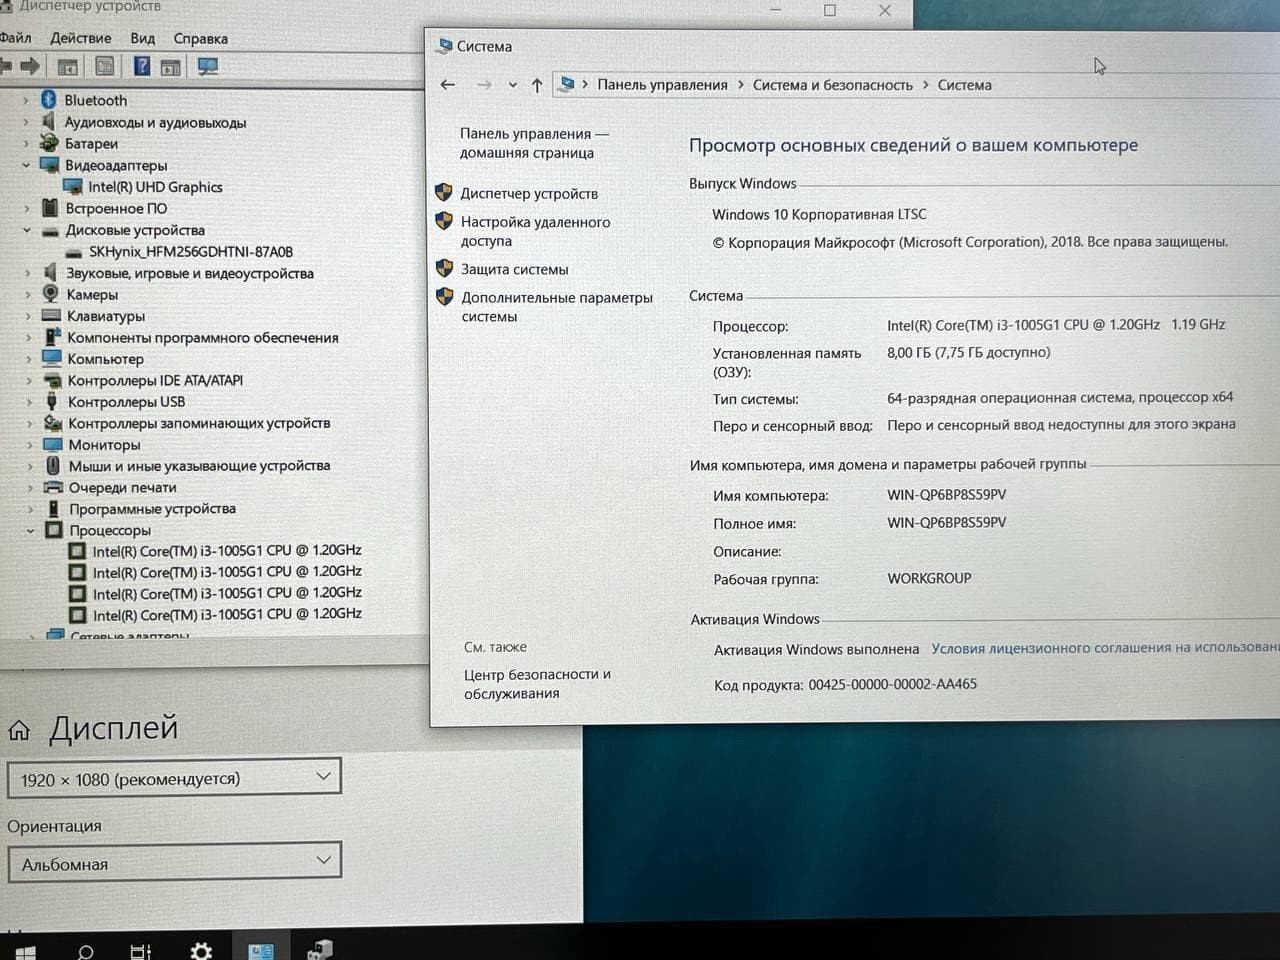1280x960 pixels.
Task: Click Windows 10 Корпоративная LTSC text
Action: tap(819, 214)
